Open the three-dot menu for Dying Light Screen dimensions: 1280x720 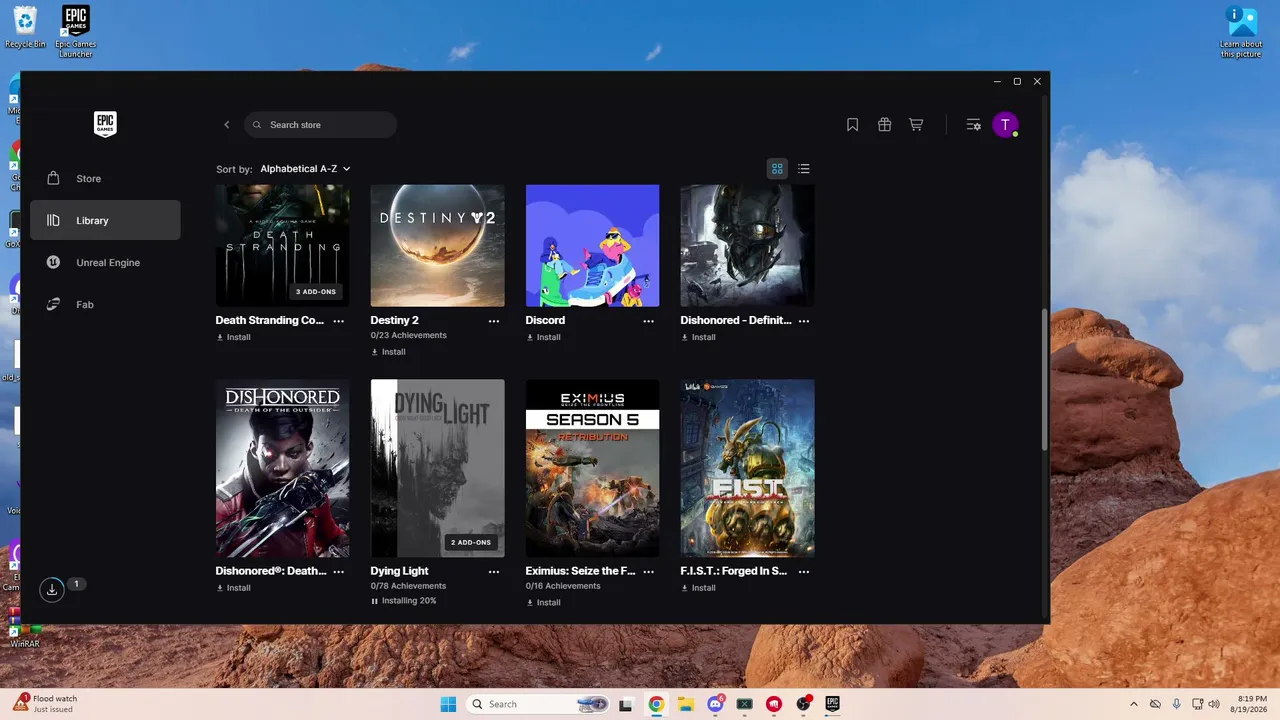tap(494, 572)
